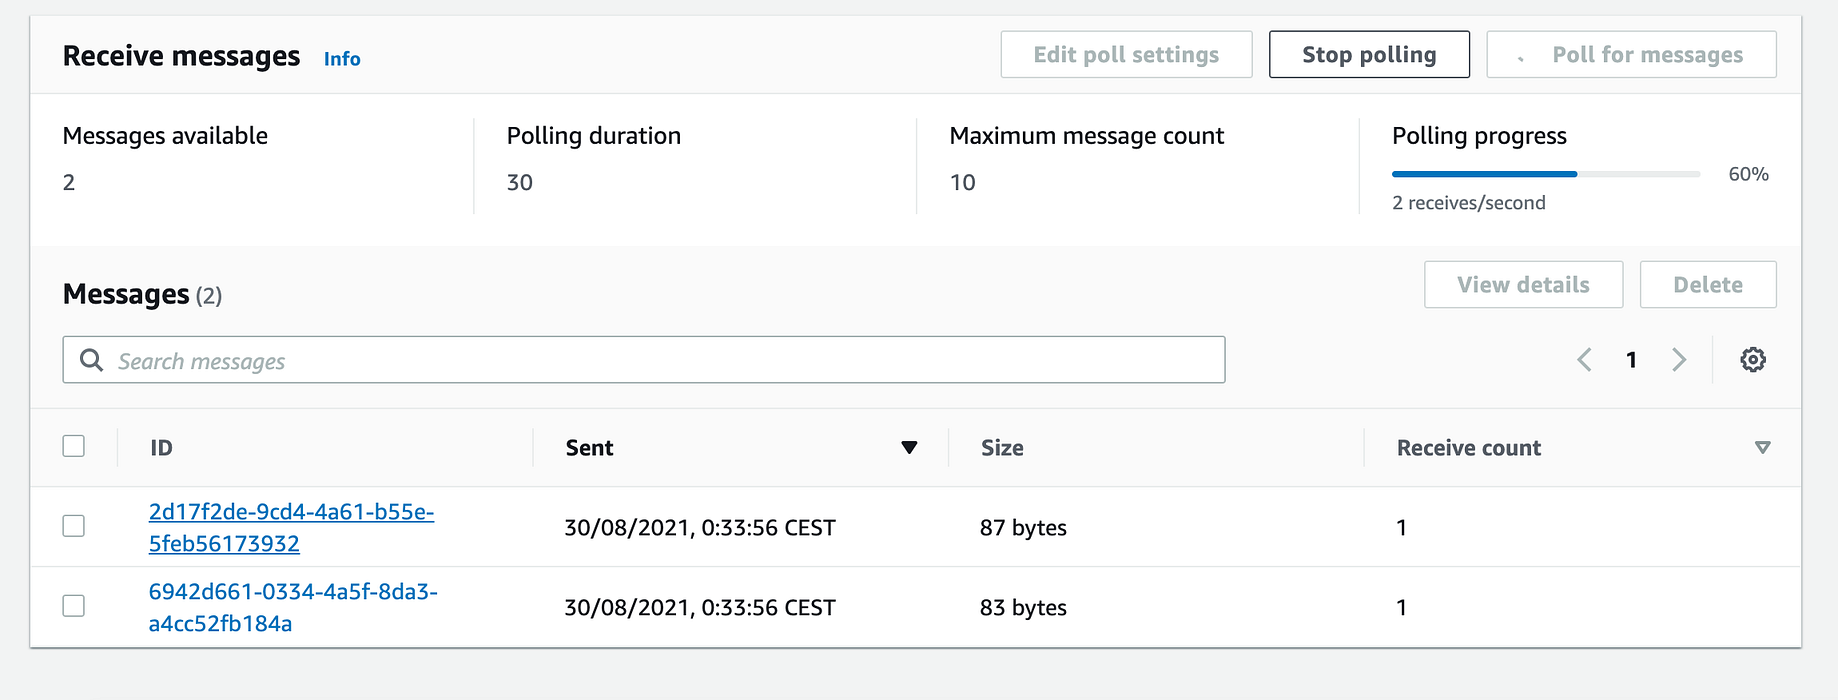Click the 2 receives/second text
This screenshot has width=1838, height=700.
[x=1469, y=203]
